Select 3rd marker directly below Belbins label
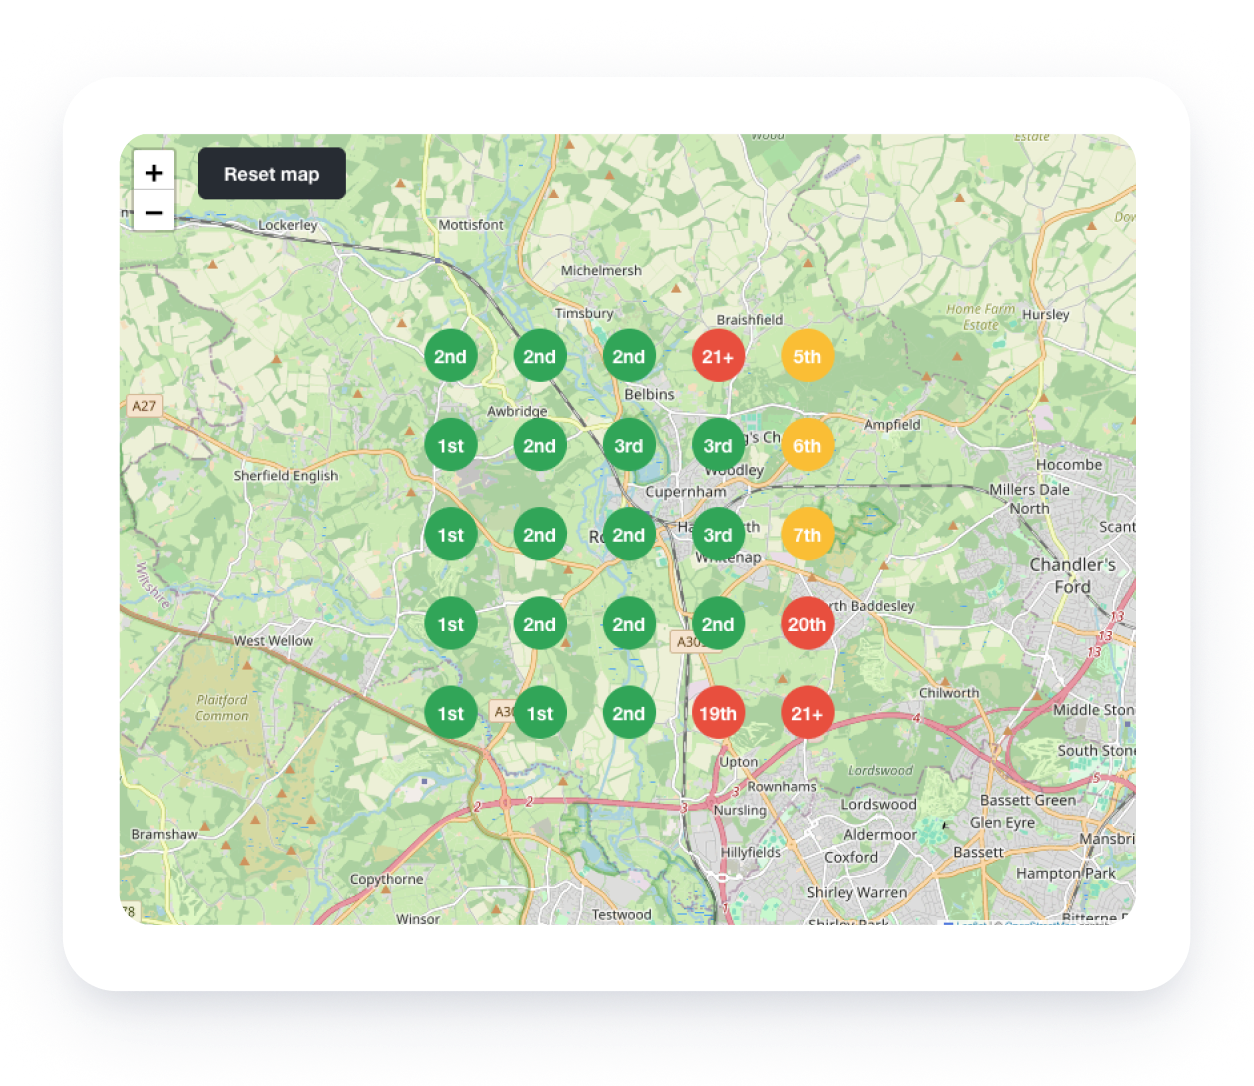Image resolution: width=1254 pixels, height=1086 pixels. 629,446
